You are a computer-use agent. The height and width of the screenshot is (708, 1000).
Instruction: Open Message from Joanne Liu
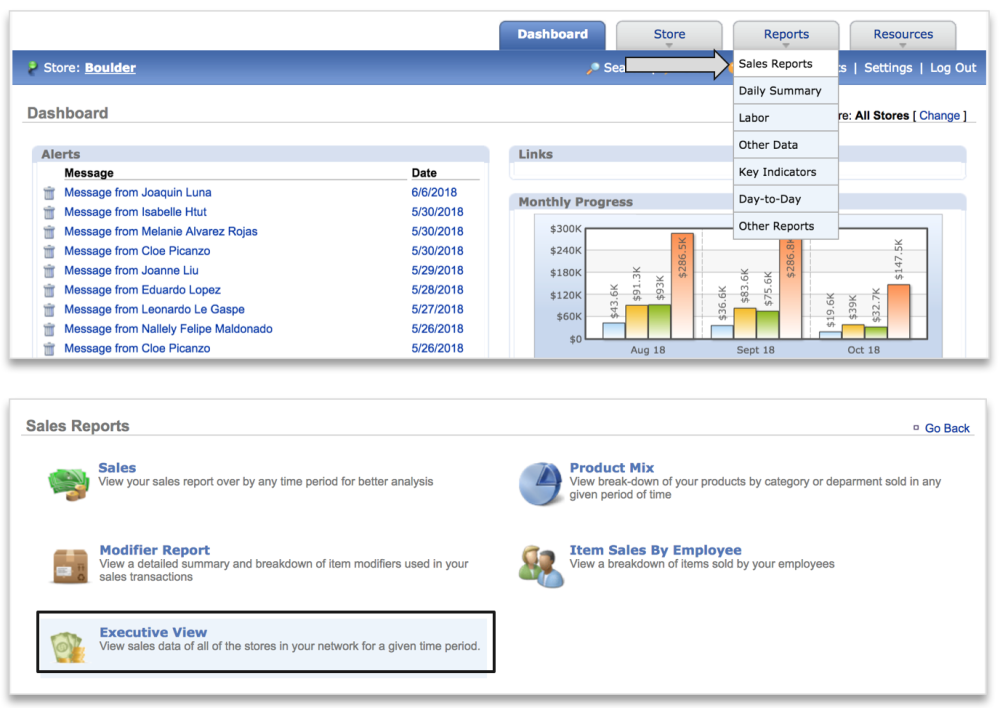(x=131, y=270)
